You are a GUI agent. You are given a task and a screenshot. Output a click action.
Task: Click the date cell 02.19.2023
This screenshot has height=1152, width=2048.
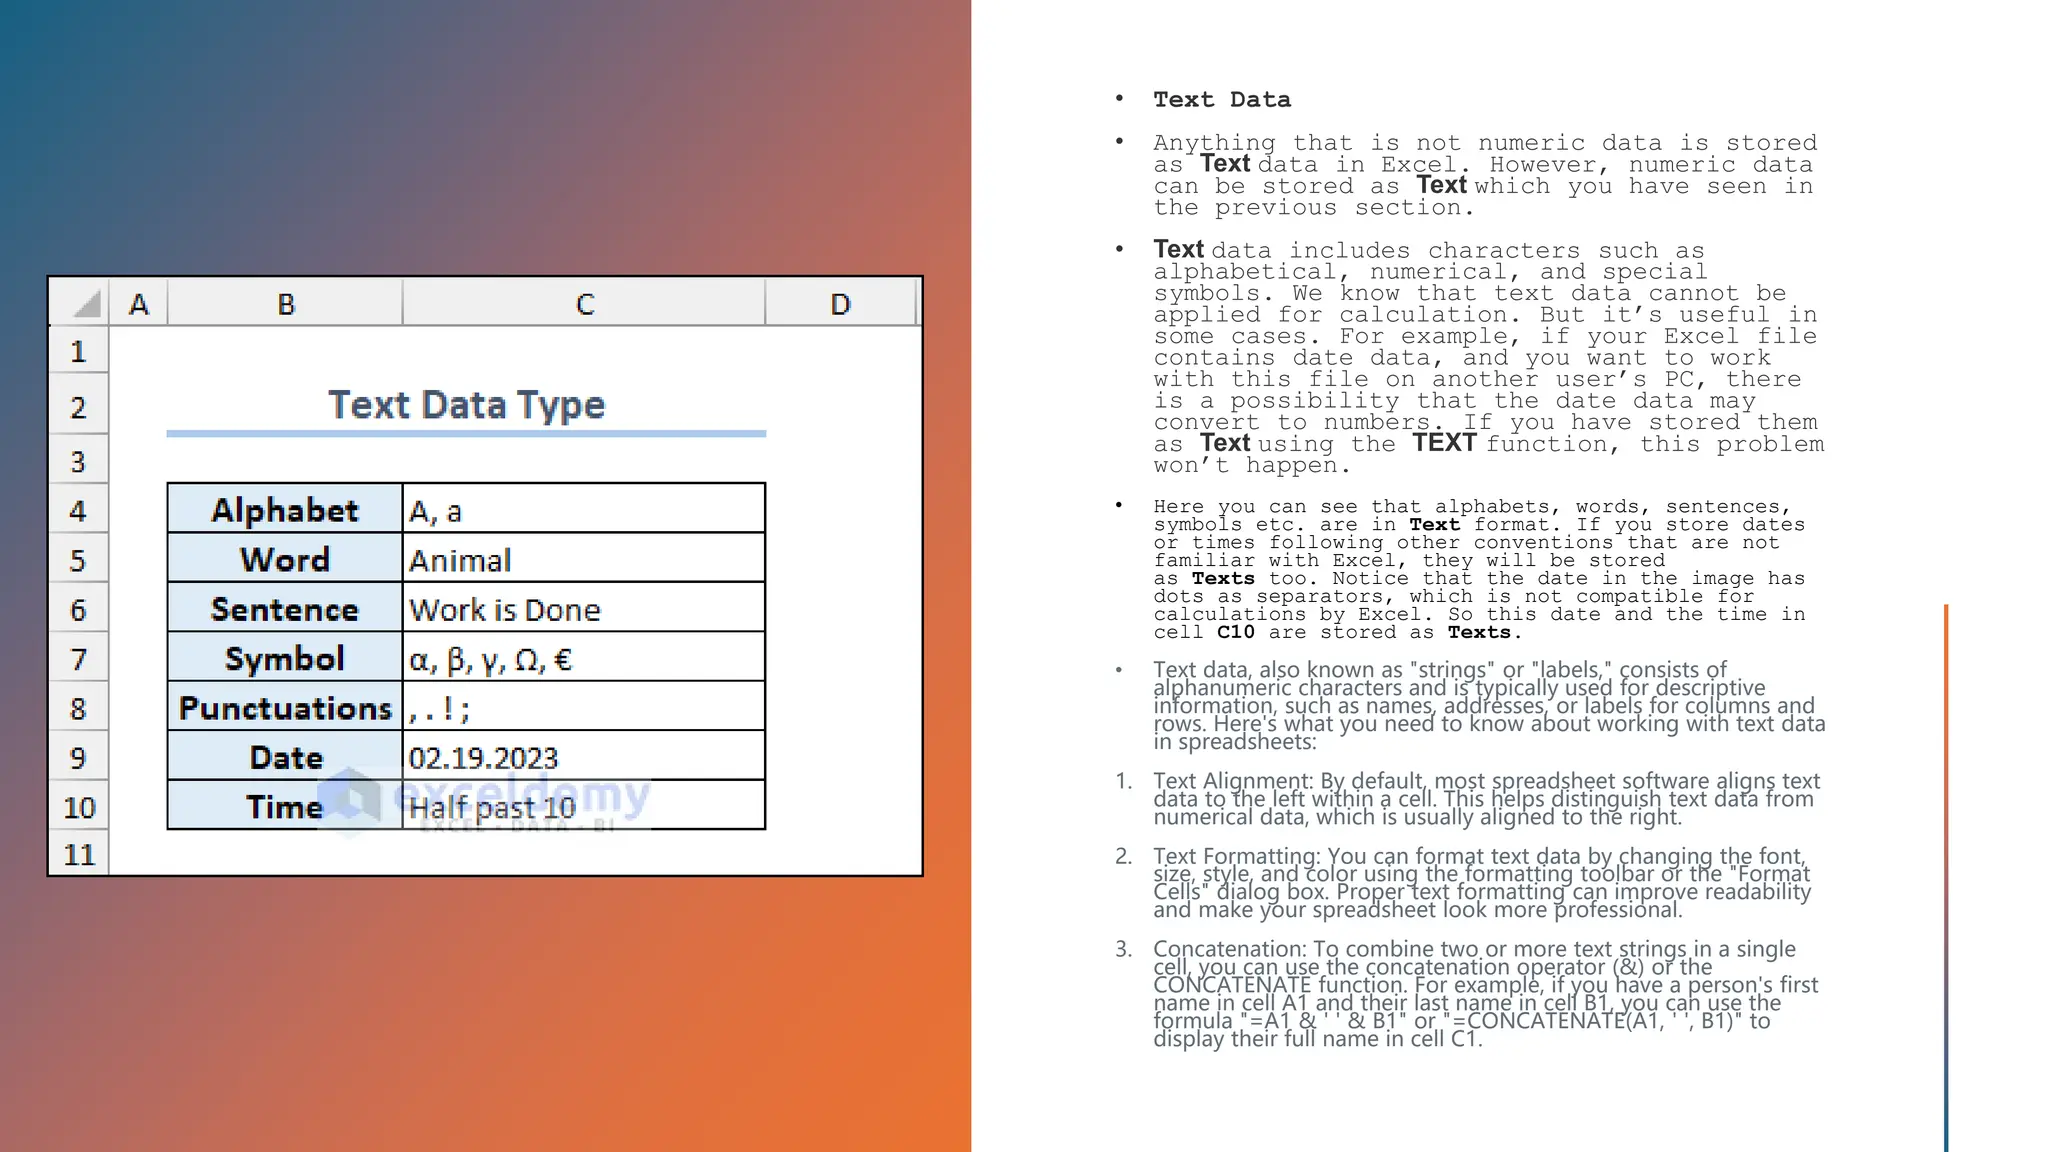click(x=583, y=758)
